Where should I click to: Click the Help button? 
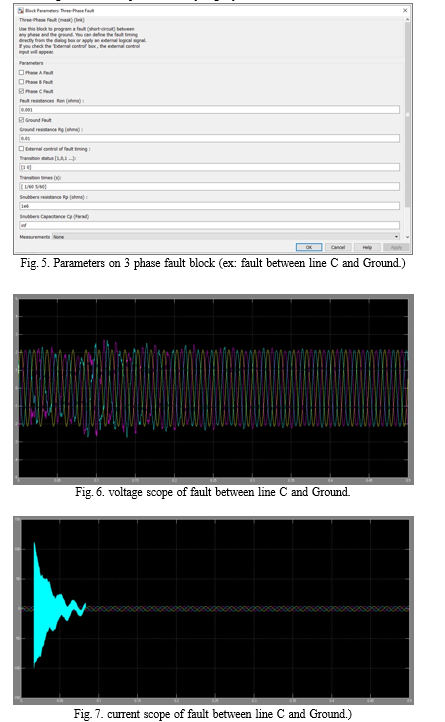point(367,247)
